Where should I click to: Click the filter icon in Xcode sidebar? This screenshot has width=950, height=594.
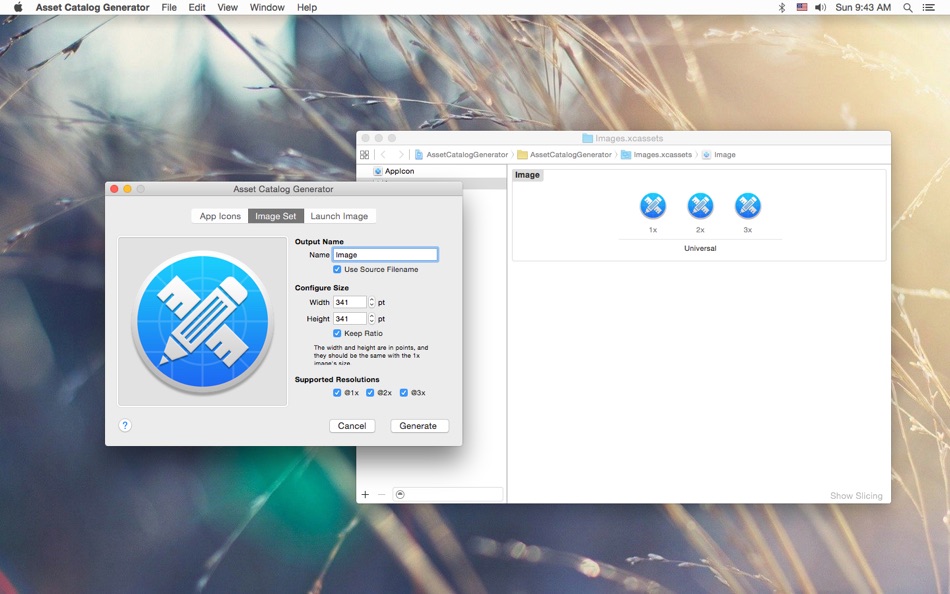tap(400, 495)
